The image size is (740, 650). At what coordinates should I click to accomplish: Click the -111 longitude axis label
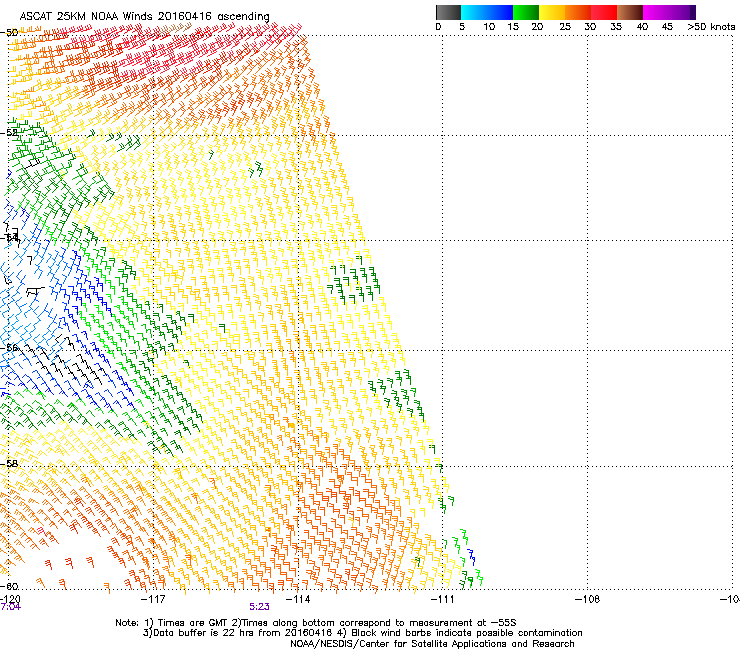442,599
